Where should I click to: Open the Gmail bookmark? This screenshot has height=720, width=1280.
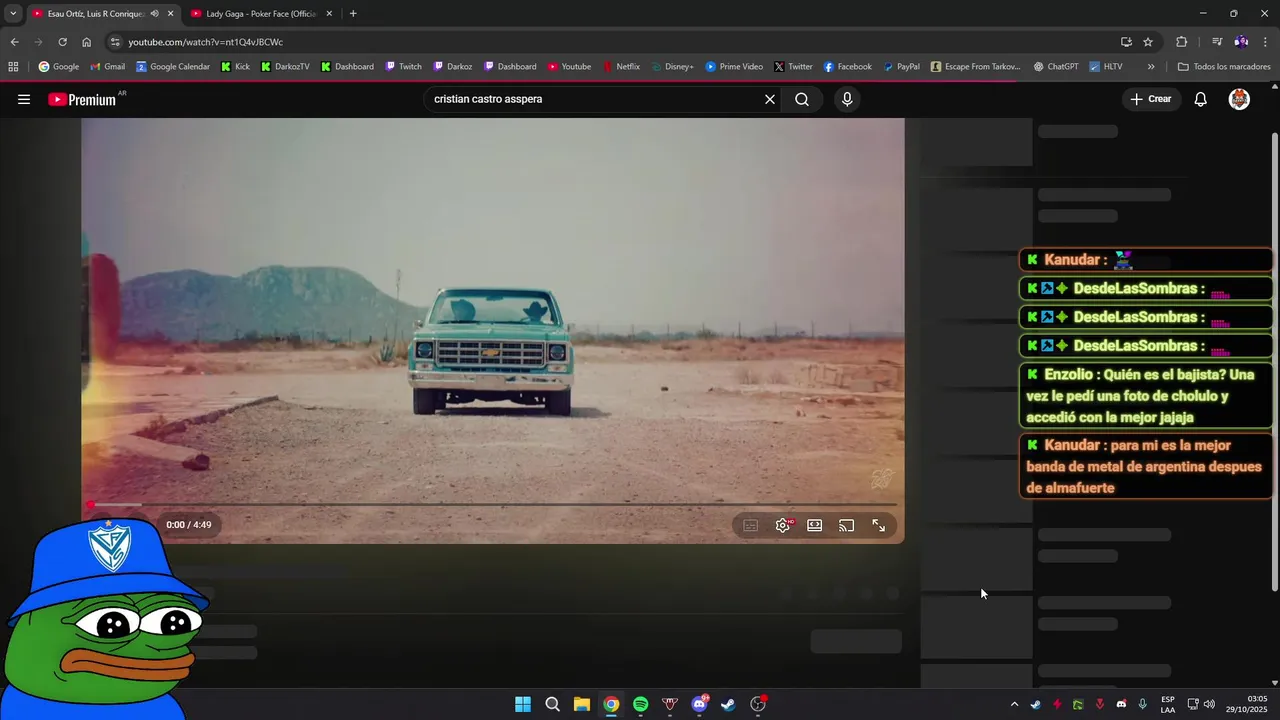(108, 67)
